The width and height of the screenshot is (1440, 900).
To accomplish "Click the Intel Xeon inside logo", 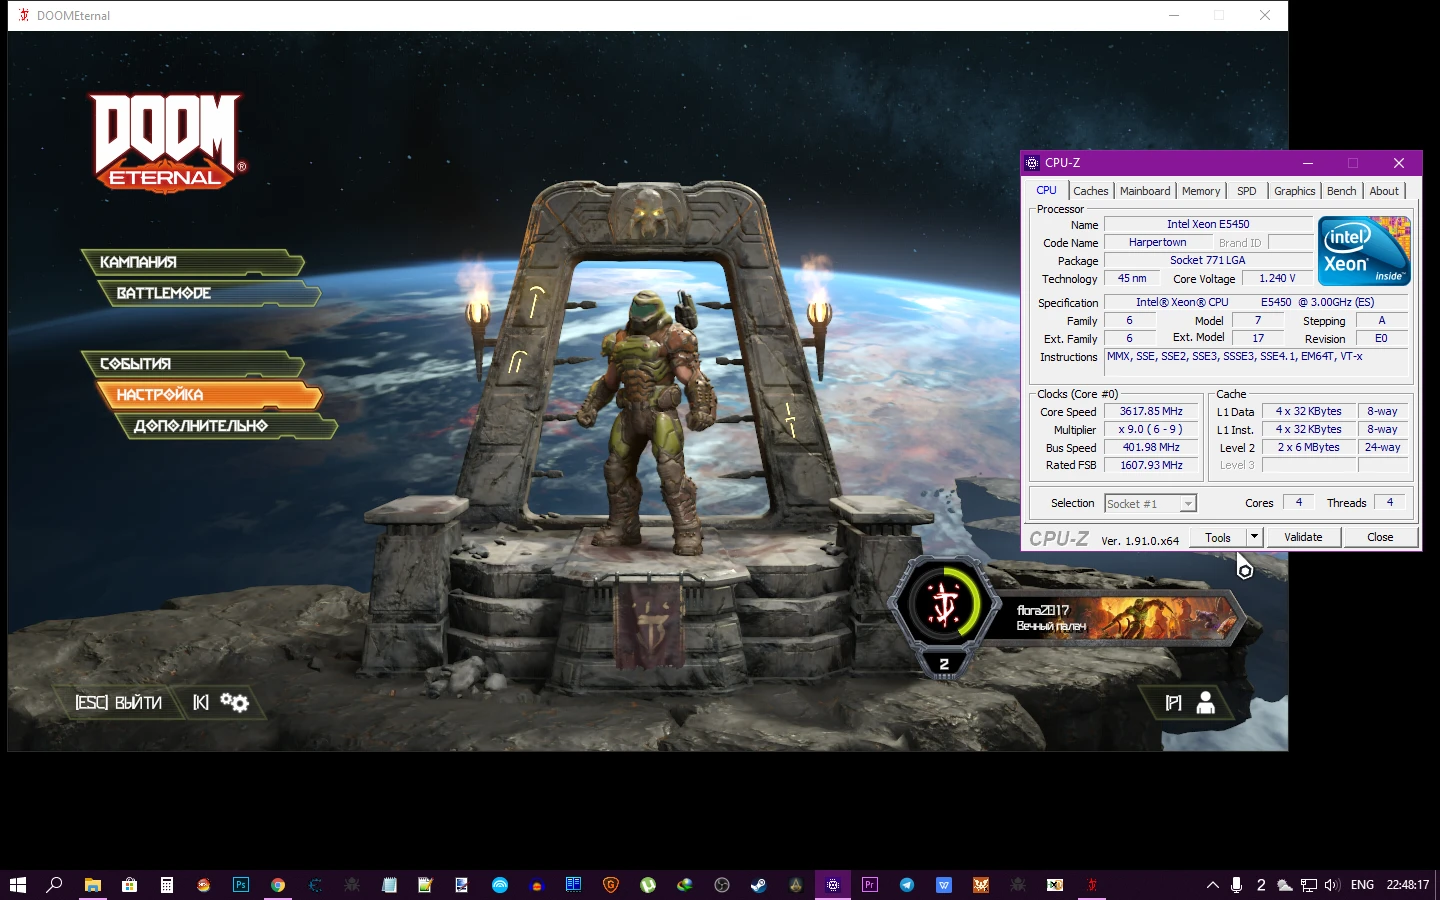I will (x=1363, y=251).
